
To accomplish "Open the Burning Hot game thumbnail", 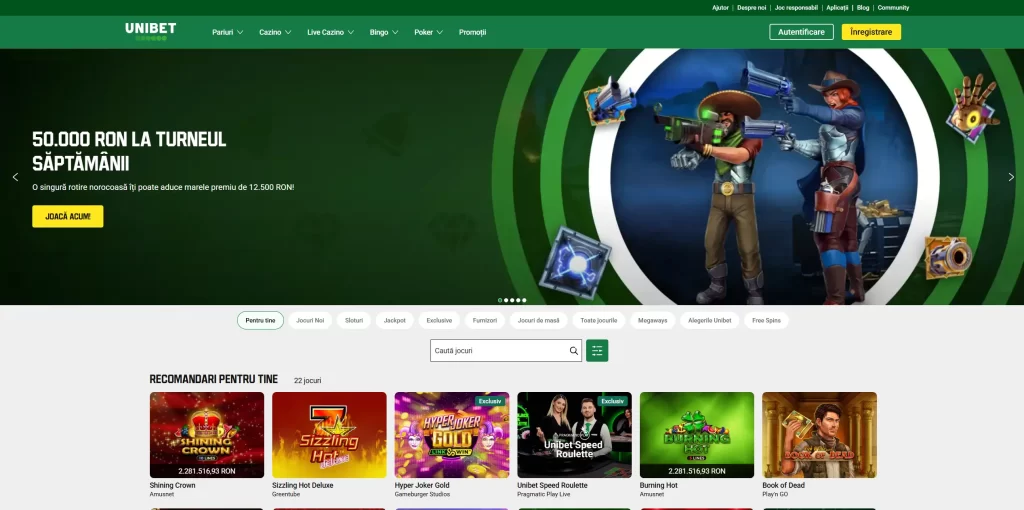I will 697,435.
